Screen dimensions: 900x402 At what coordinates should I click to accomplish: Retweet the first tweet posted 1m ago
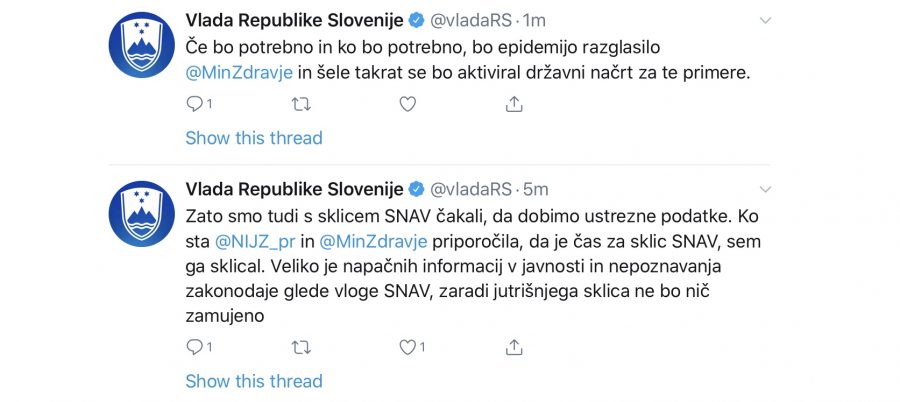(x=300, y=103)
